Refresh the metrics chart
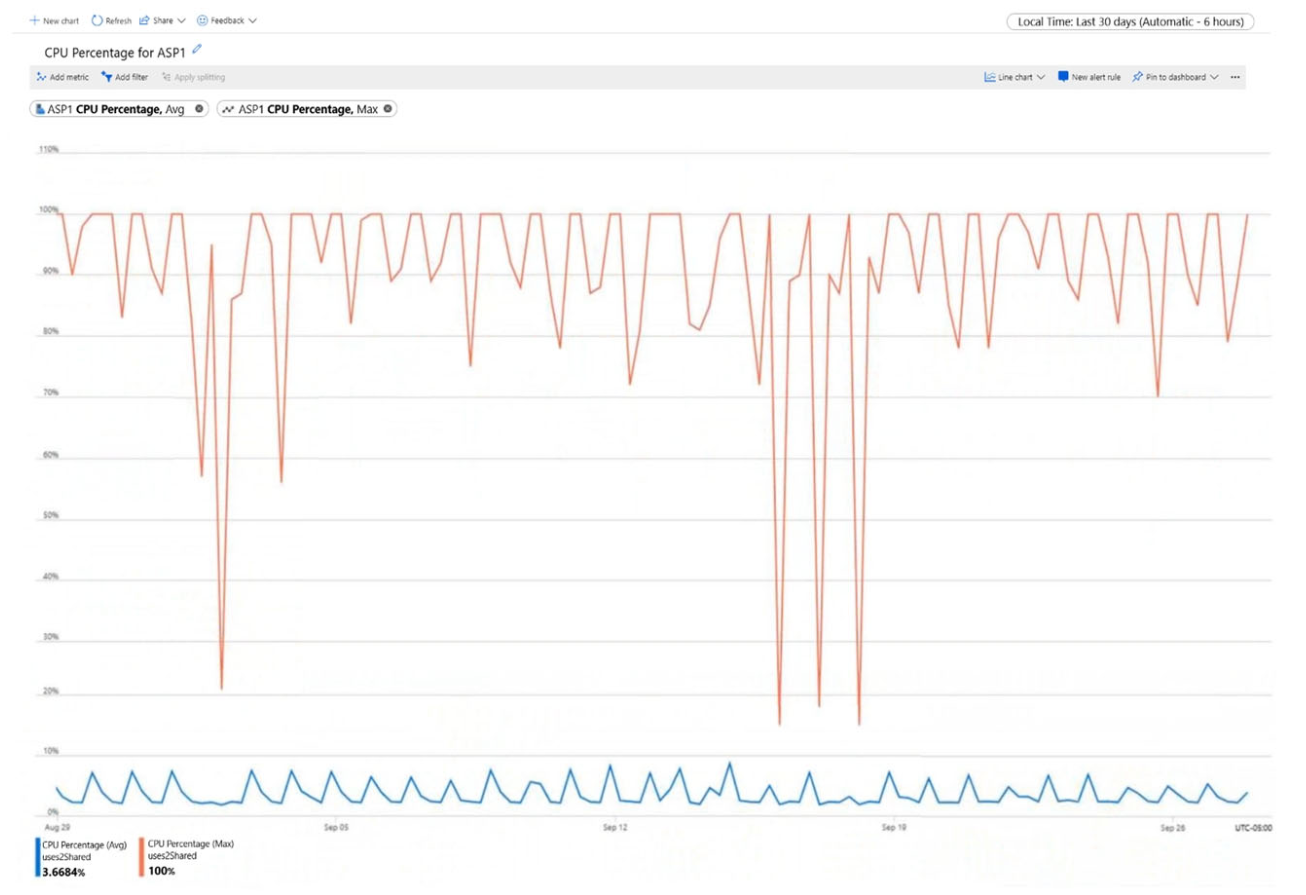The image size is (1306, 895). pos(97,20)
